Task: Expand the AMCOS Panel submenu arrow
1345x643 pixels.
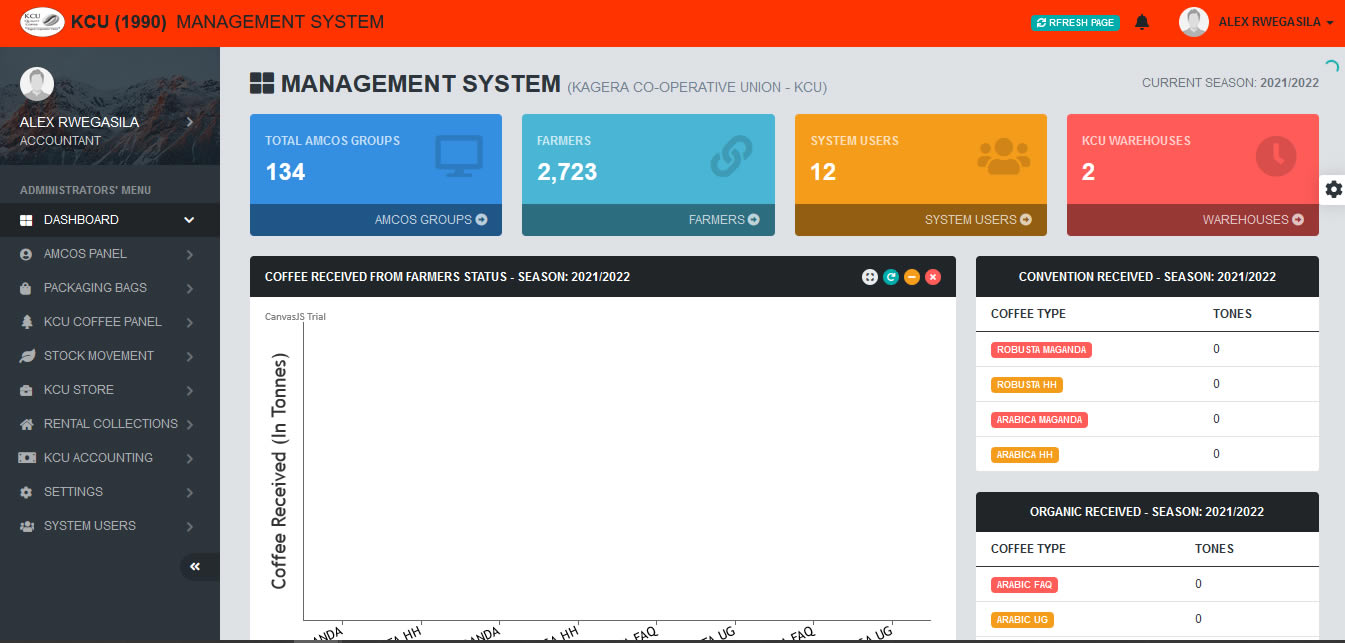Action: pos(189,254)
